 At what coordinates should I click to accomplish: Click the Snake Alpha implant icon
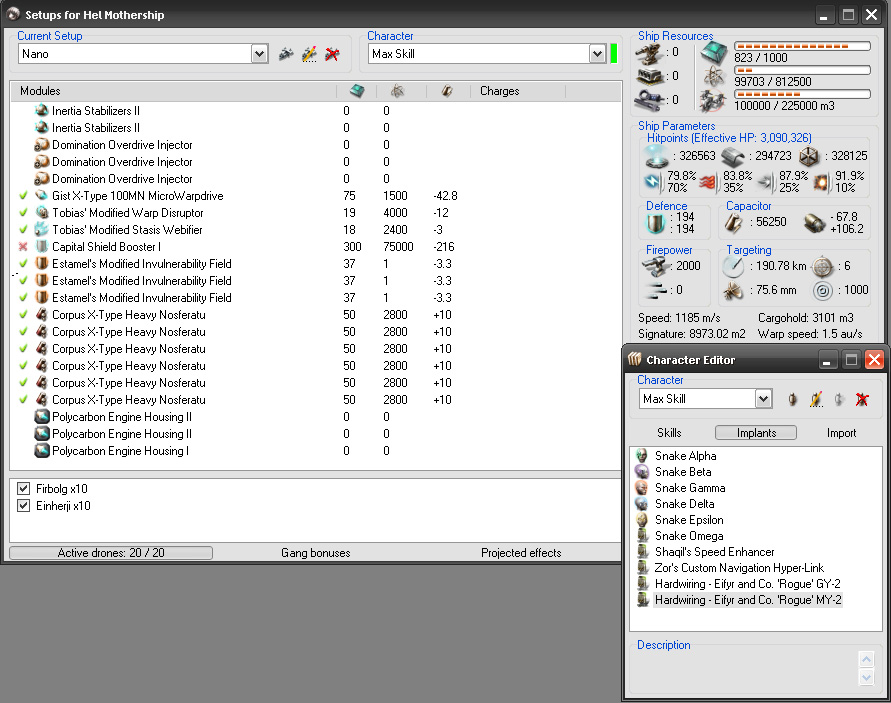[642, 456]
